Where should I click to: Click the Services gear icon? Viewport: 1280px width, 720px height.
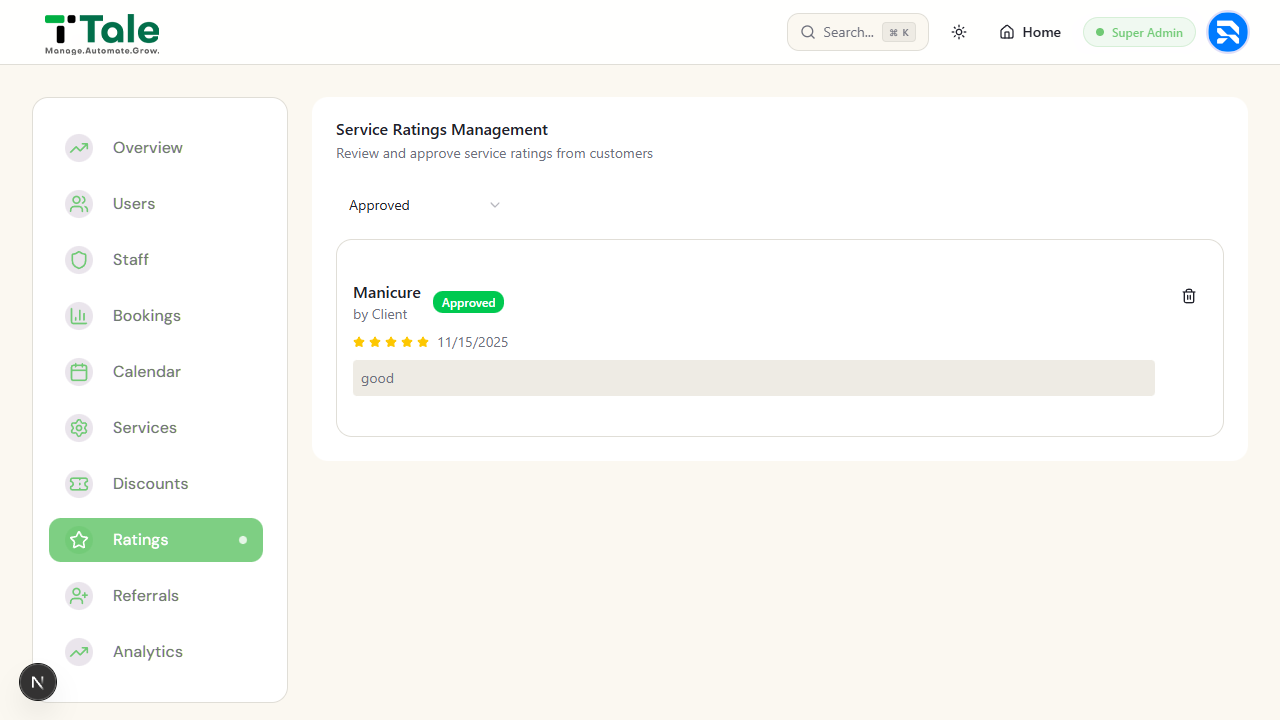coord(79,428)
